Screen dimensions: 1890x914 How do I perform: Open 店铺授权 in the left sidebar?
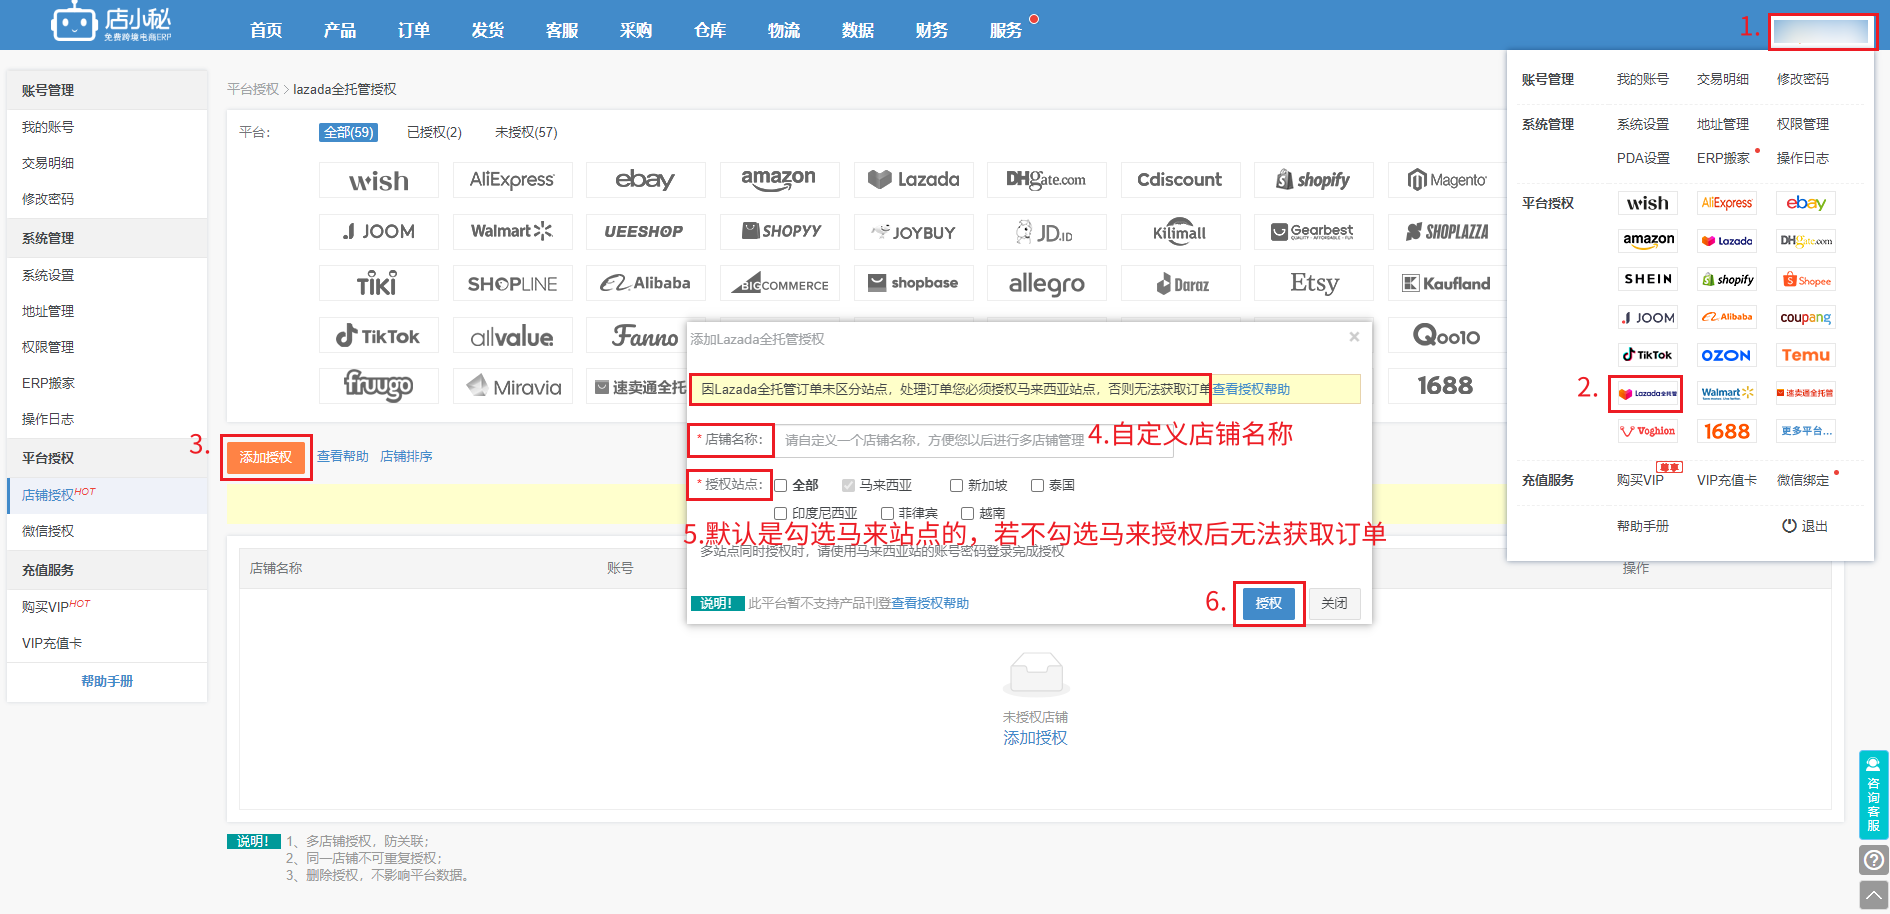pos(107,495)
